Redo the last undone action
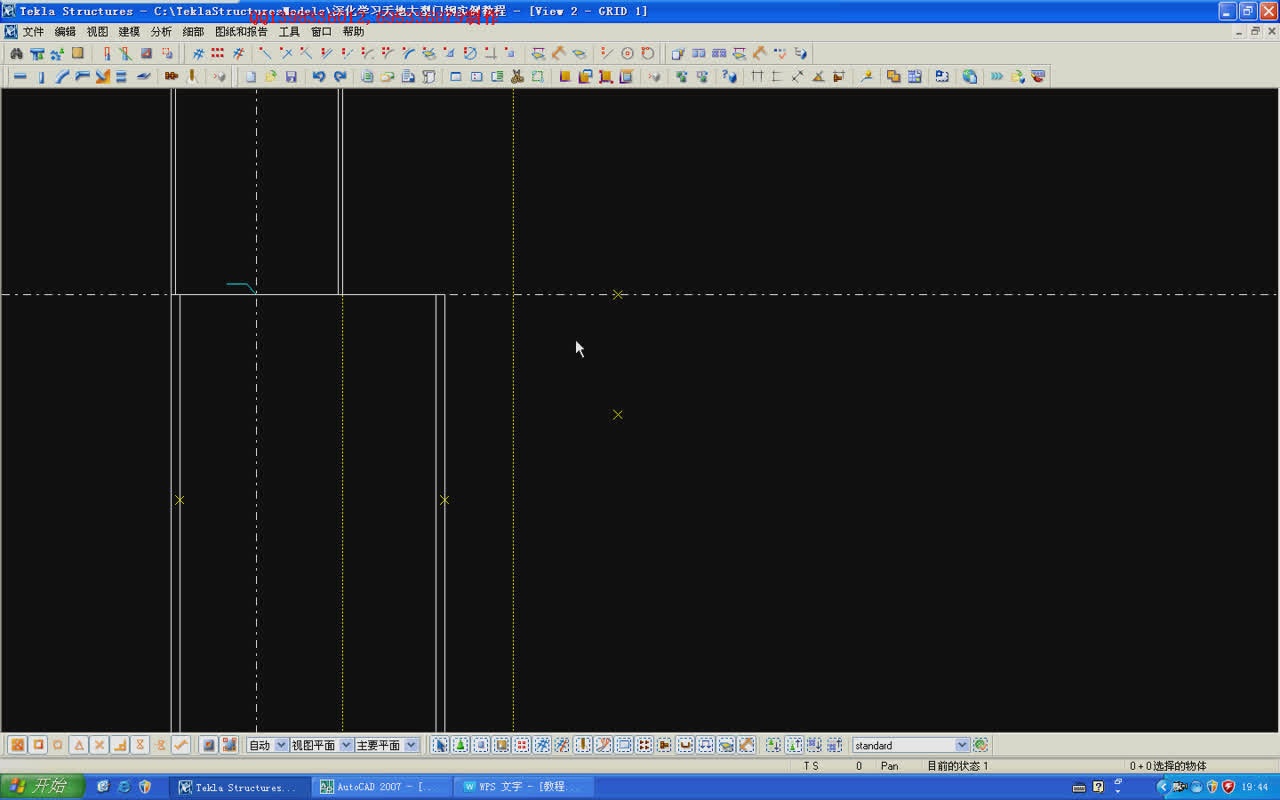This screenshot has width=1280, height=800. (x=340, y=76)
